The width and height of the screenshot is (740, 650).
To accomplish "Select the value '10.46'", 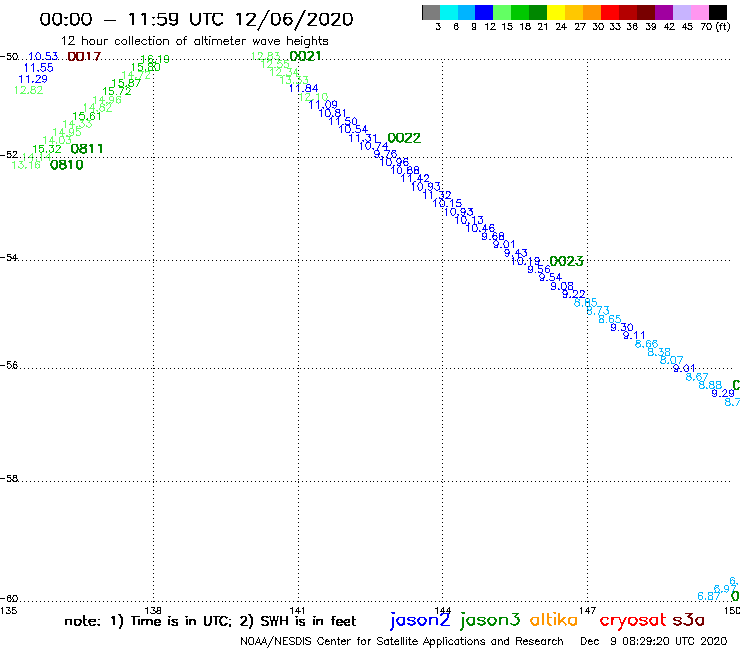I will tap(480, 228).
